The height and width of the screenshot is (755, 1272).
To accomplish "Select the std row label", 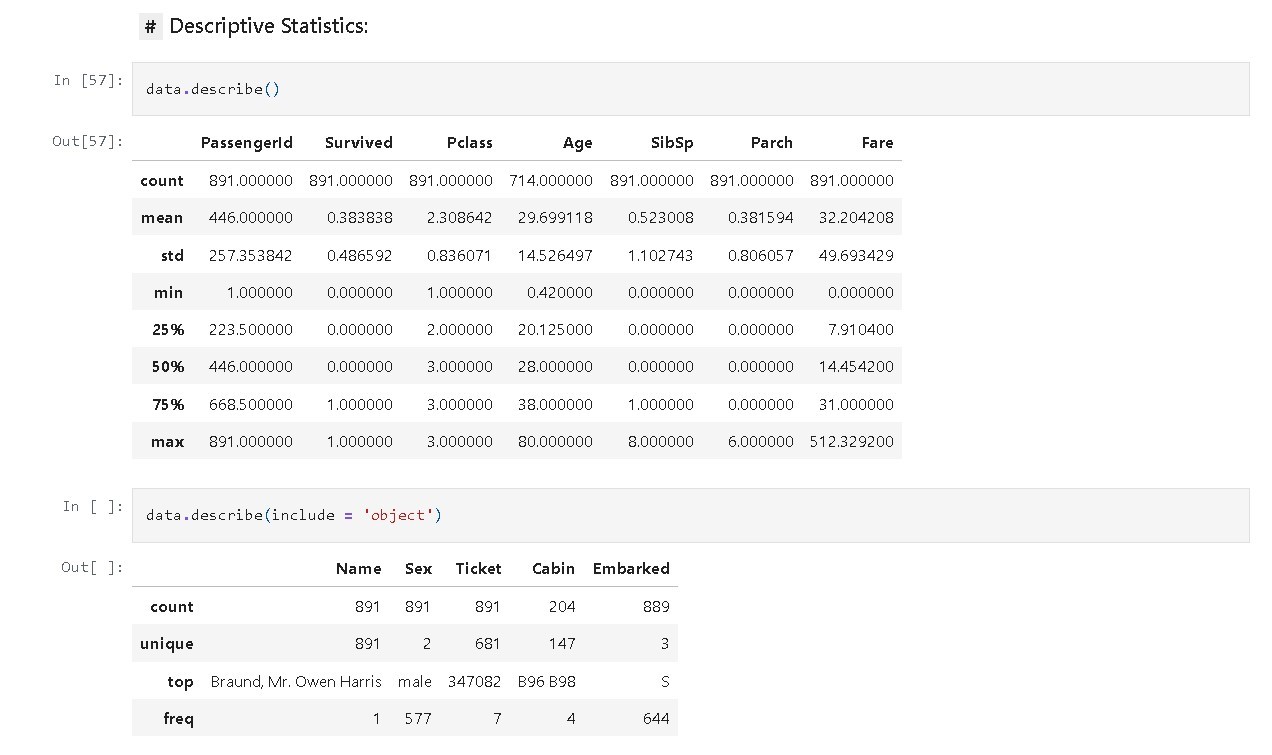I will (x=172, y=256).
